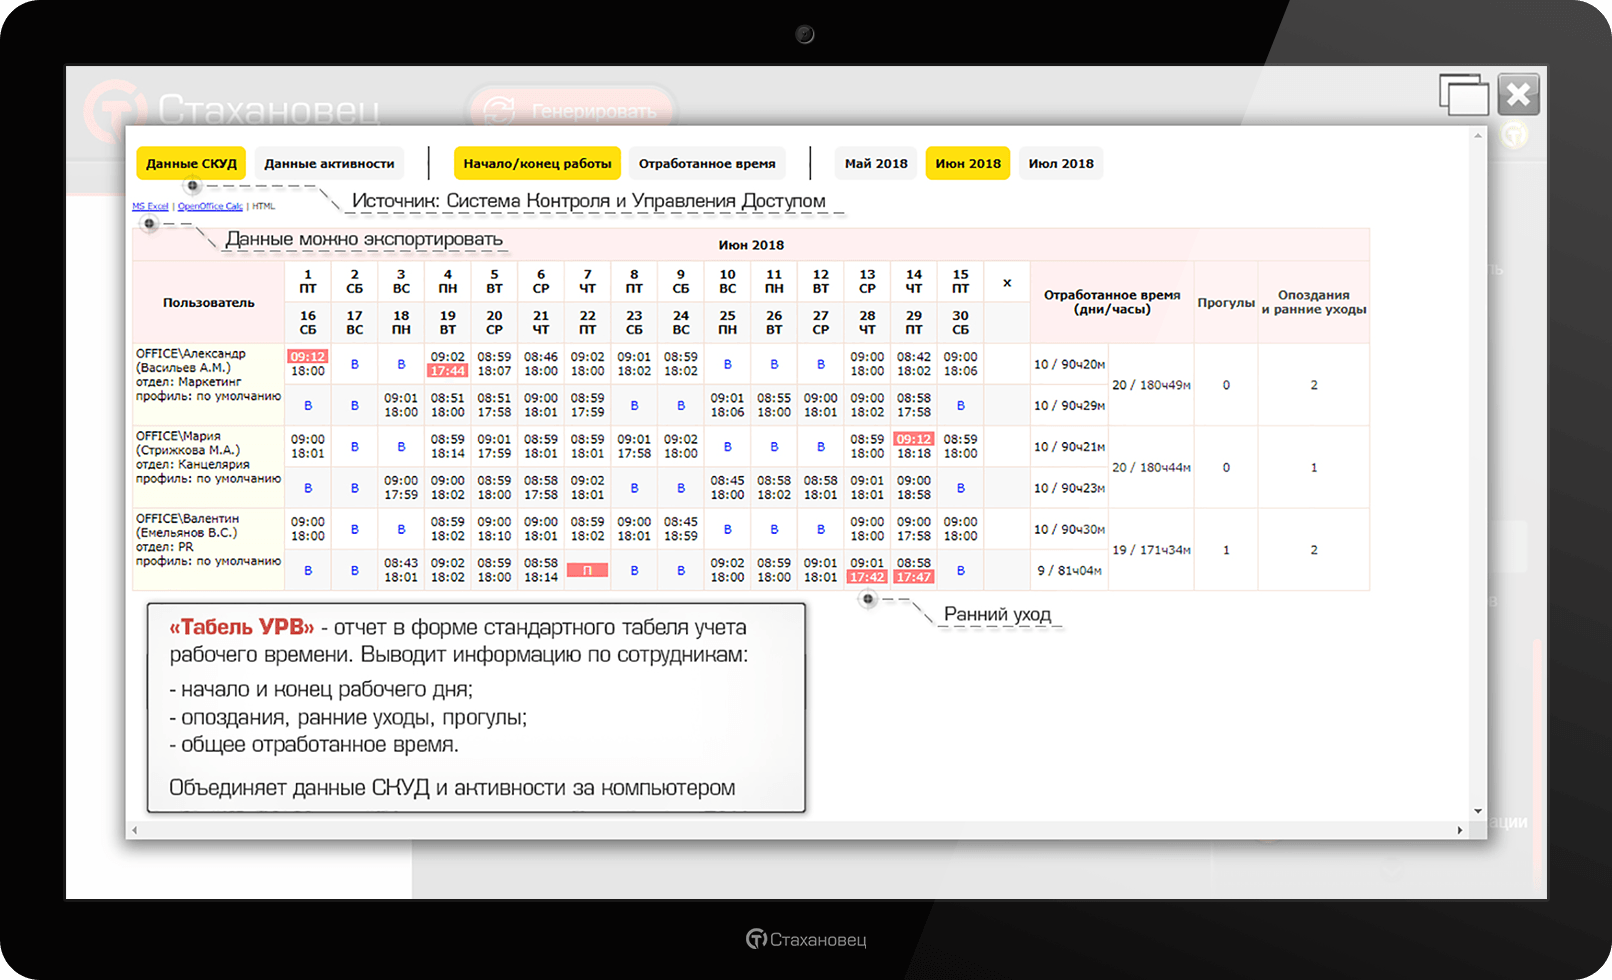The image size is (1612, 980).
Task: Select the Данные СКУД tab
Action: 191,163
